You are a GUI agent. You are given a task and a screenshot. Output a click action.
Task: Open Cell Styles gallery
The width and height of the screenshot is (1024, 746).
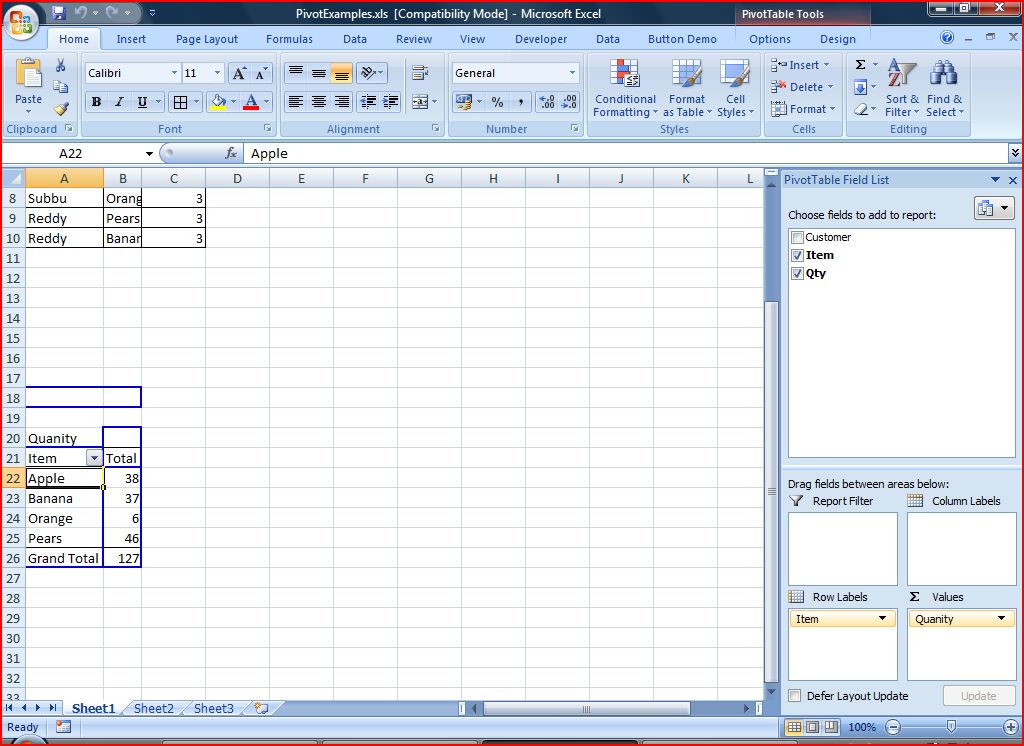(x=735, y=88)
